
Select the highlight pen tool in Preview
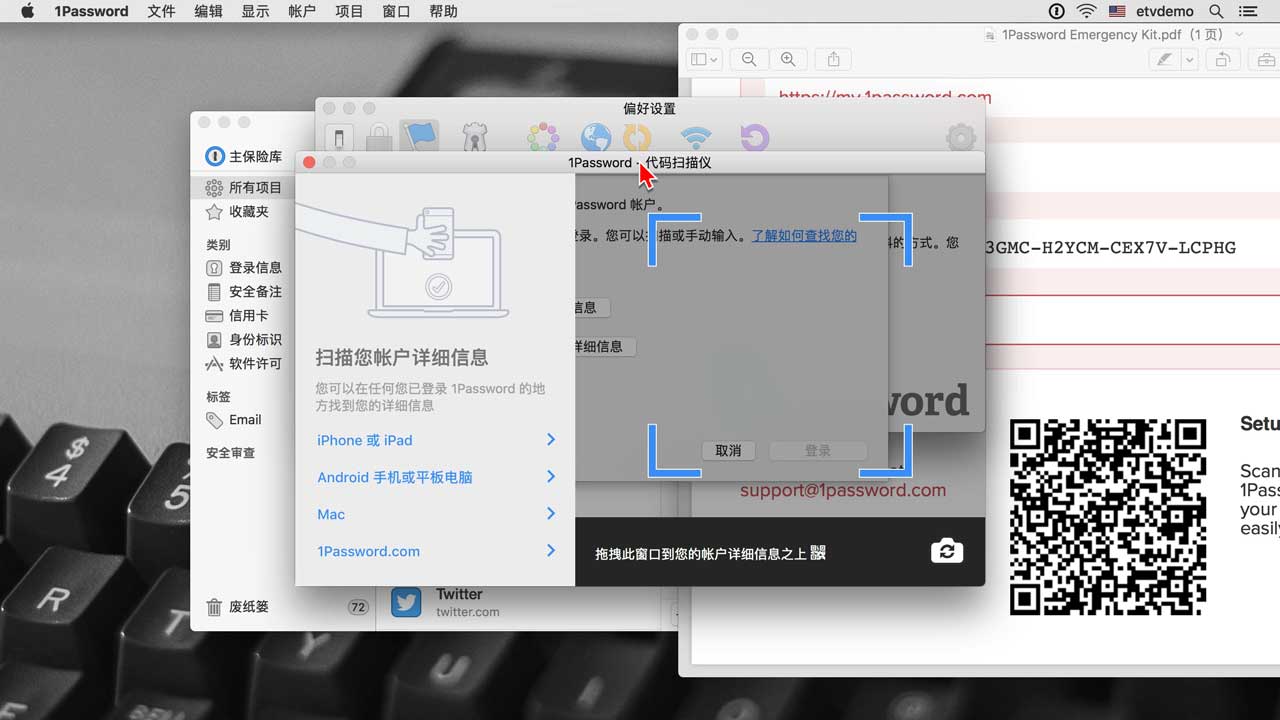pyautogui.click(x=1165, y=60)
